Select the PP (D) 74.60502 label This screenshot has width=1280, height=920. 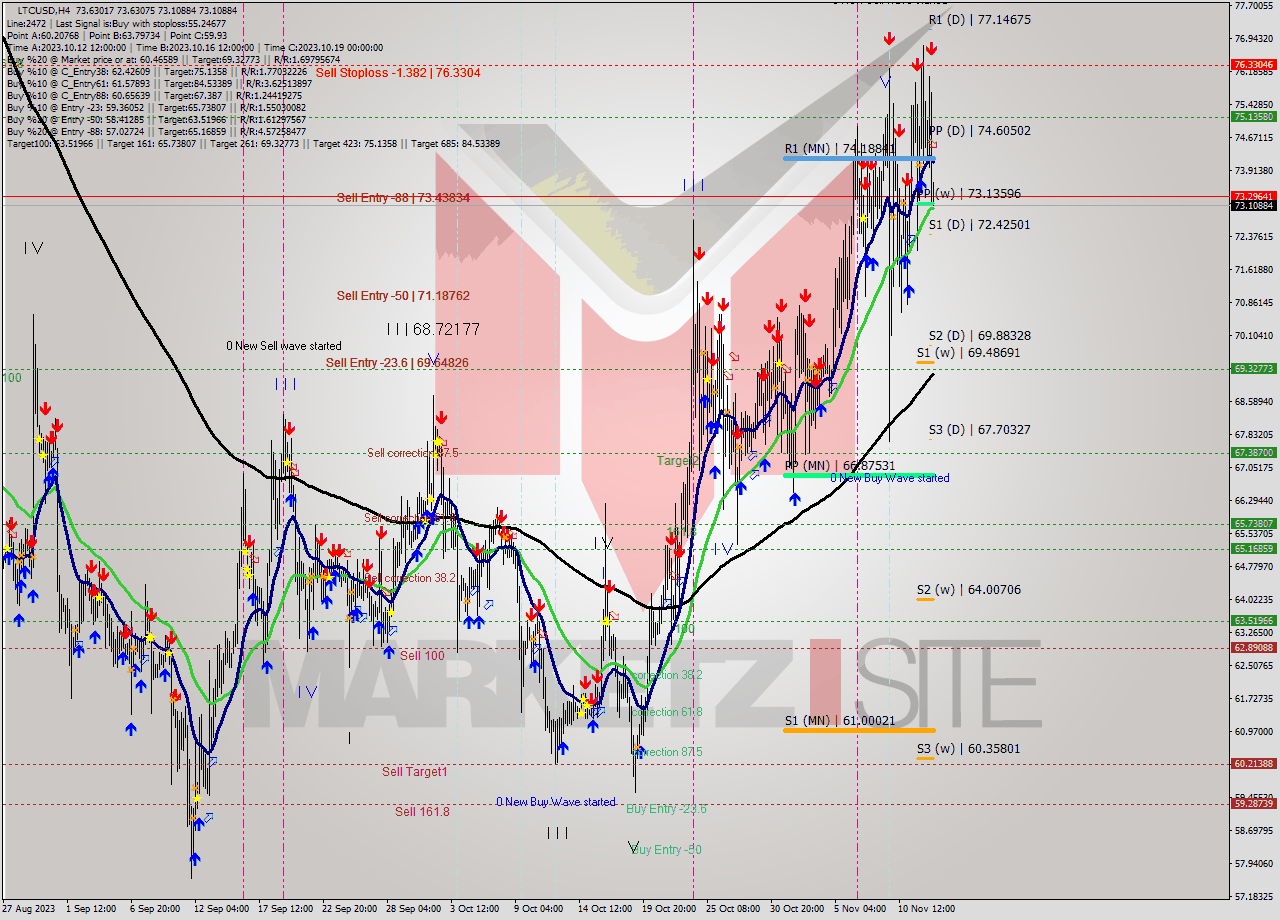click(979, 131)
